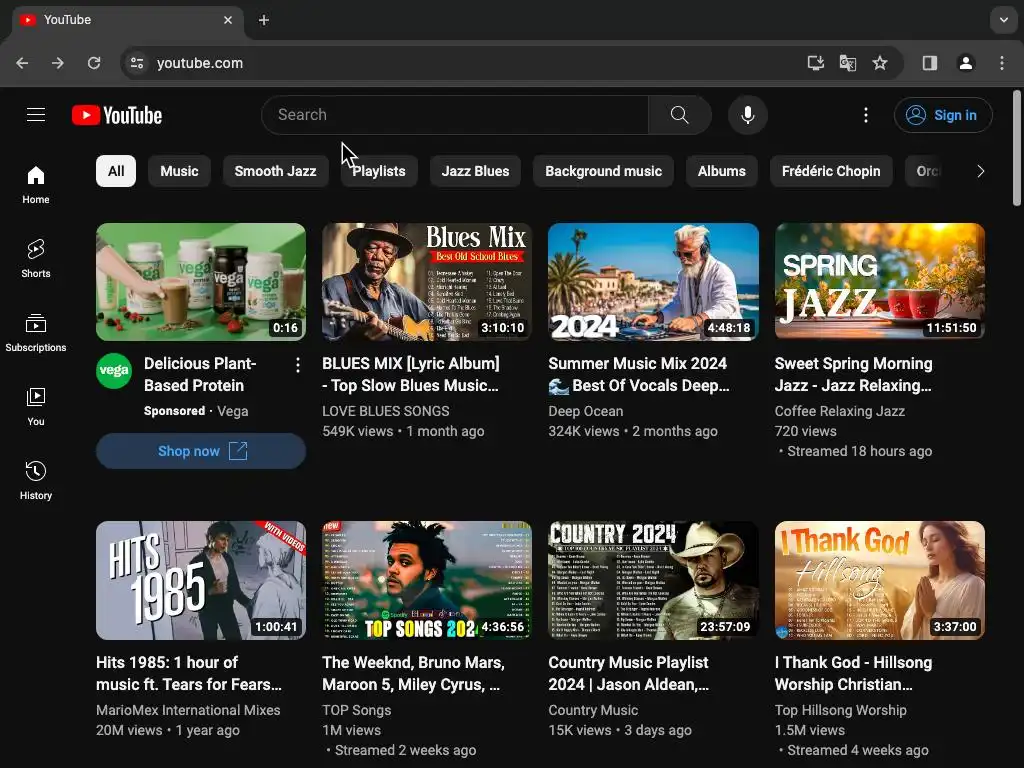The height and width of the screenshot is (768, 1024).
Task: Toggle browser side panel
Action: click(x=930, y=63)
